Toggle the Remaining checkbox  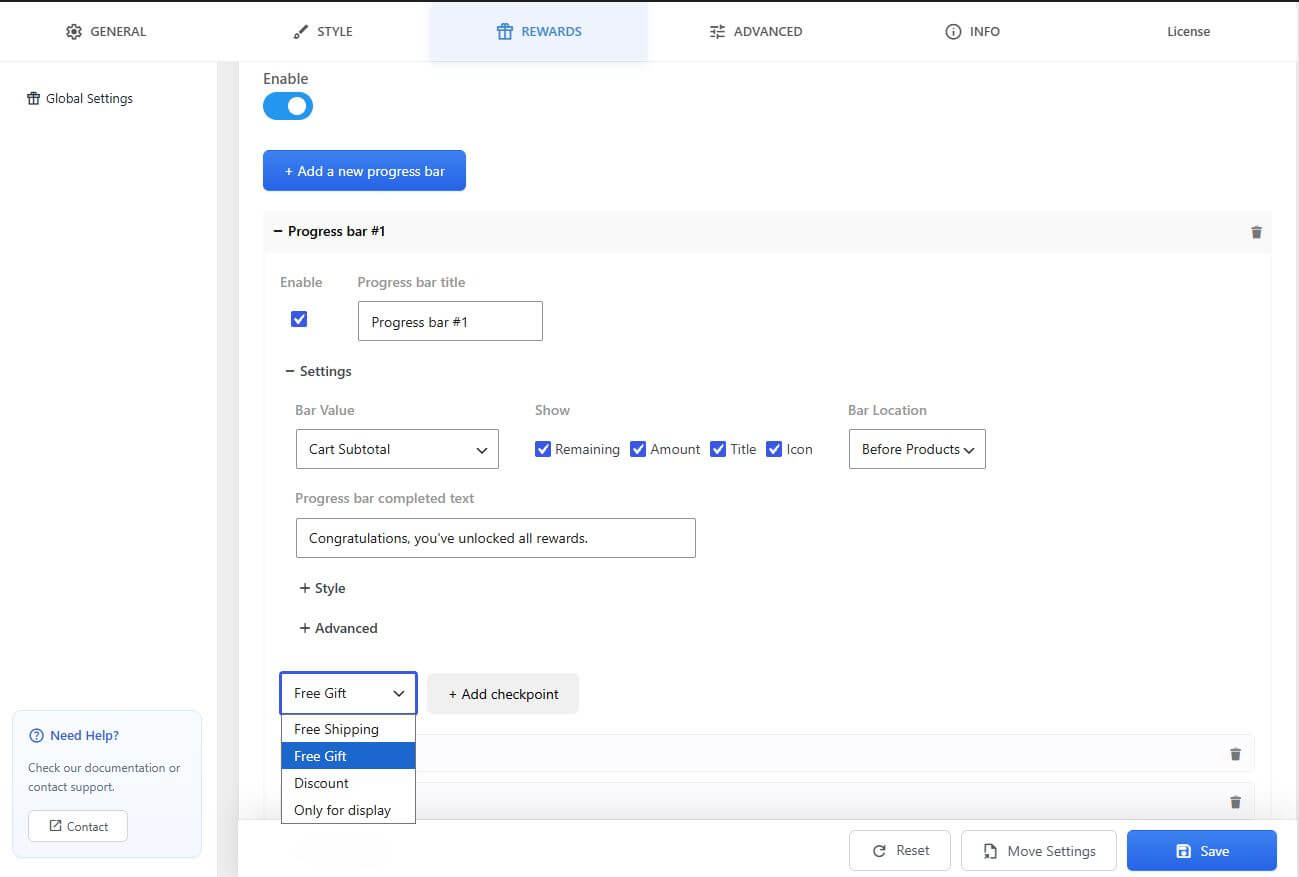pos(543,449)
